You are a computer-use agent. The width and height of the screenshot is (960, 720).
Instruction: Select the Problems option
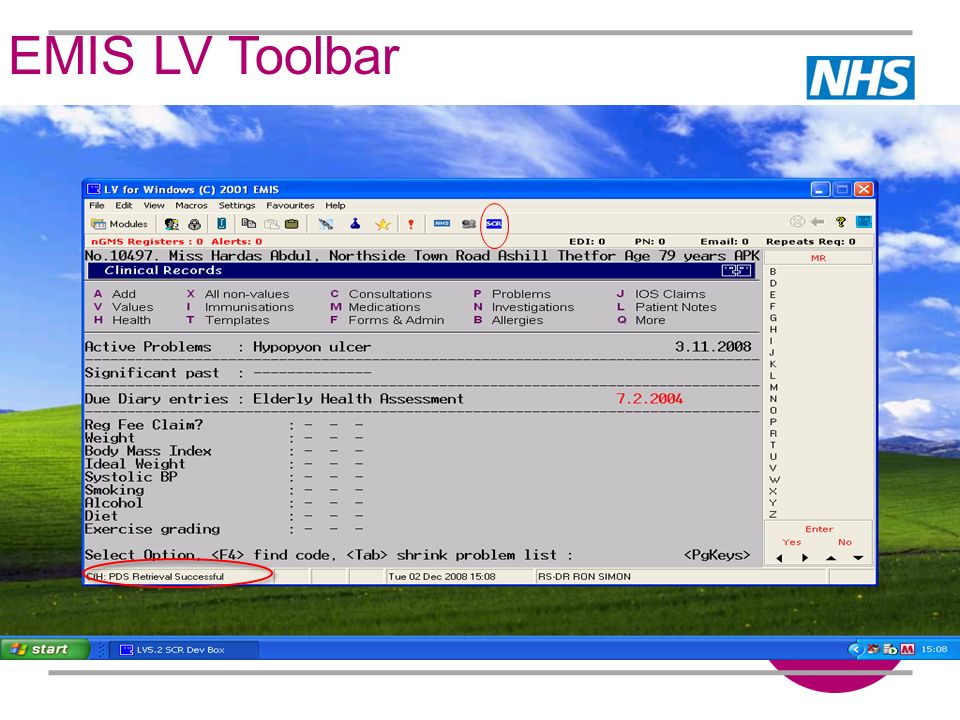pyautogui.click(x=512, y=294)
